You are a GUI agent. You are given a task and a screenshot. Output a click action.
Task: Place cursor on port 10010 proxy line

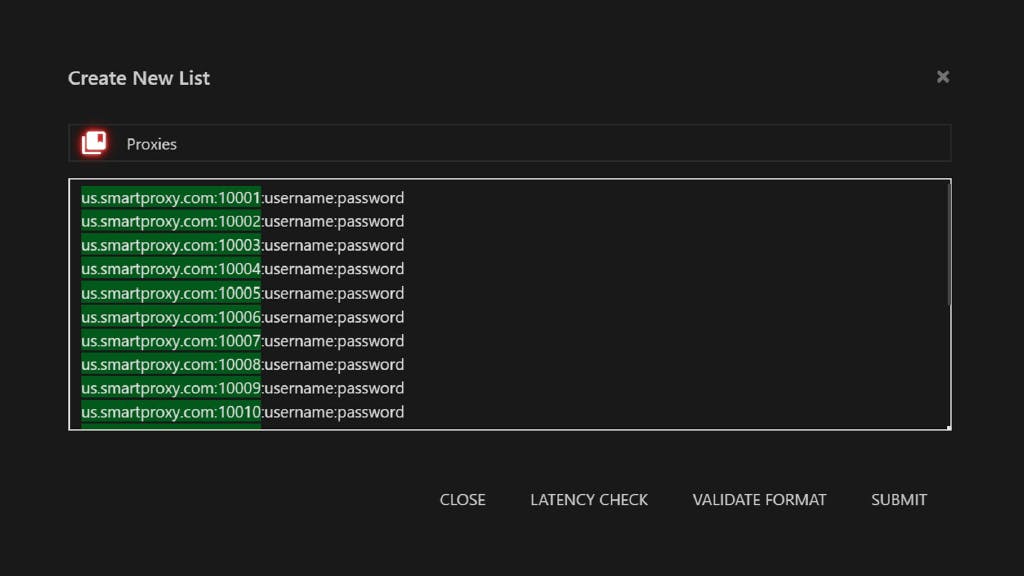[242, 412]
